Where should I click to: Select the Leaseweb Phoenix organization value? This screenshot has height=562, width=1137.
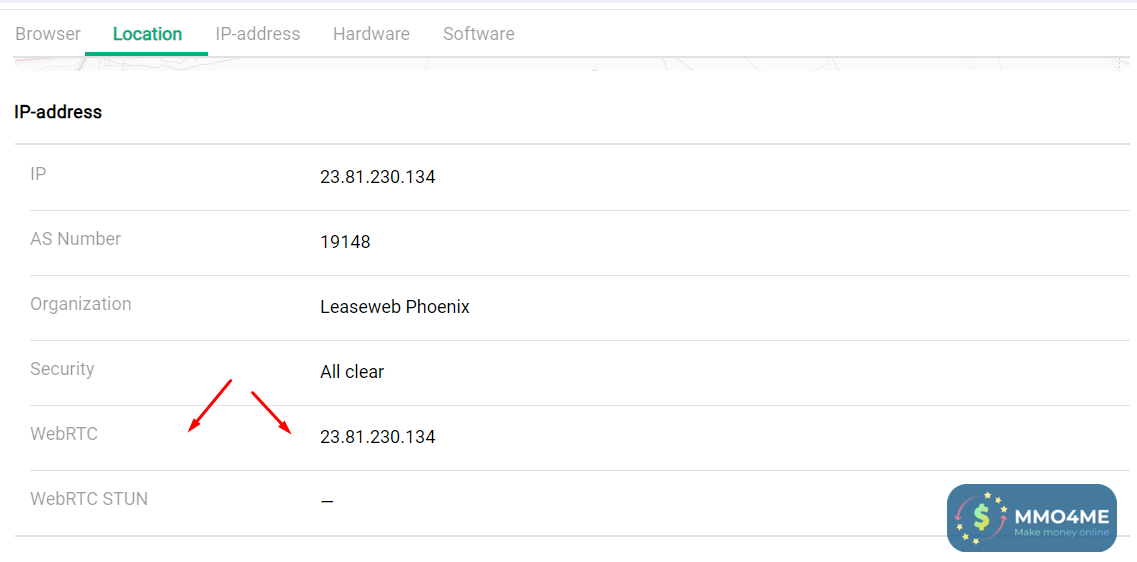tap(394, 307)
